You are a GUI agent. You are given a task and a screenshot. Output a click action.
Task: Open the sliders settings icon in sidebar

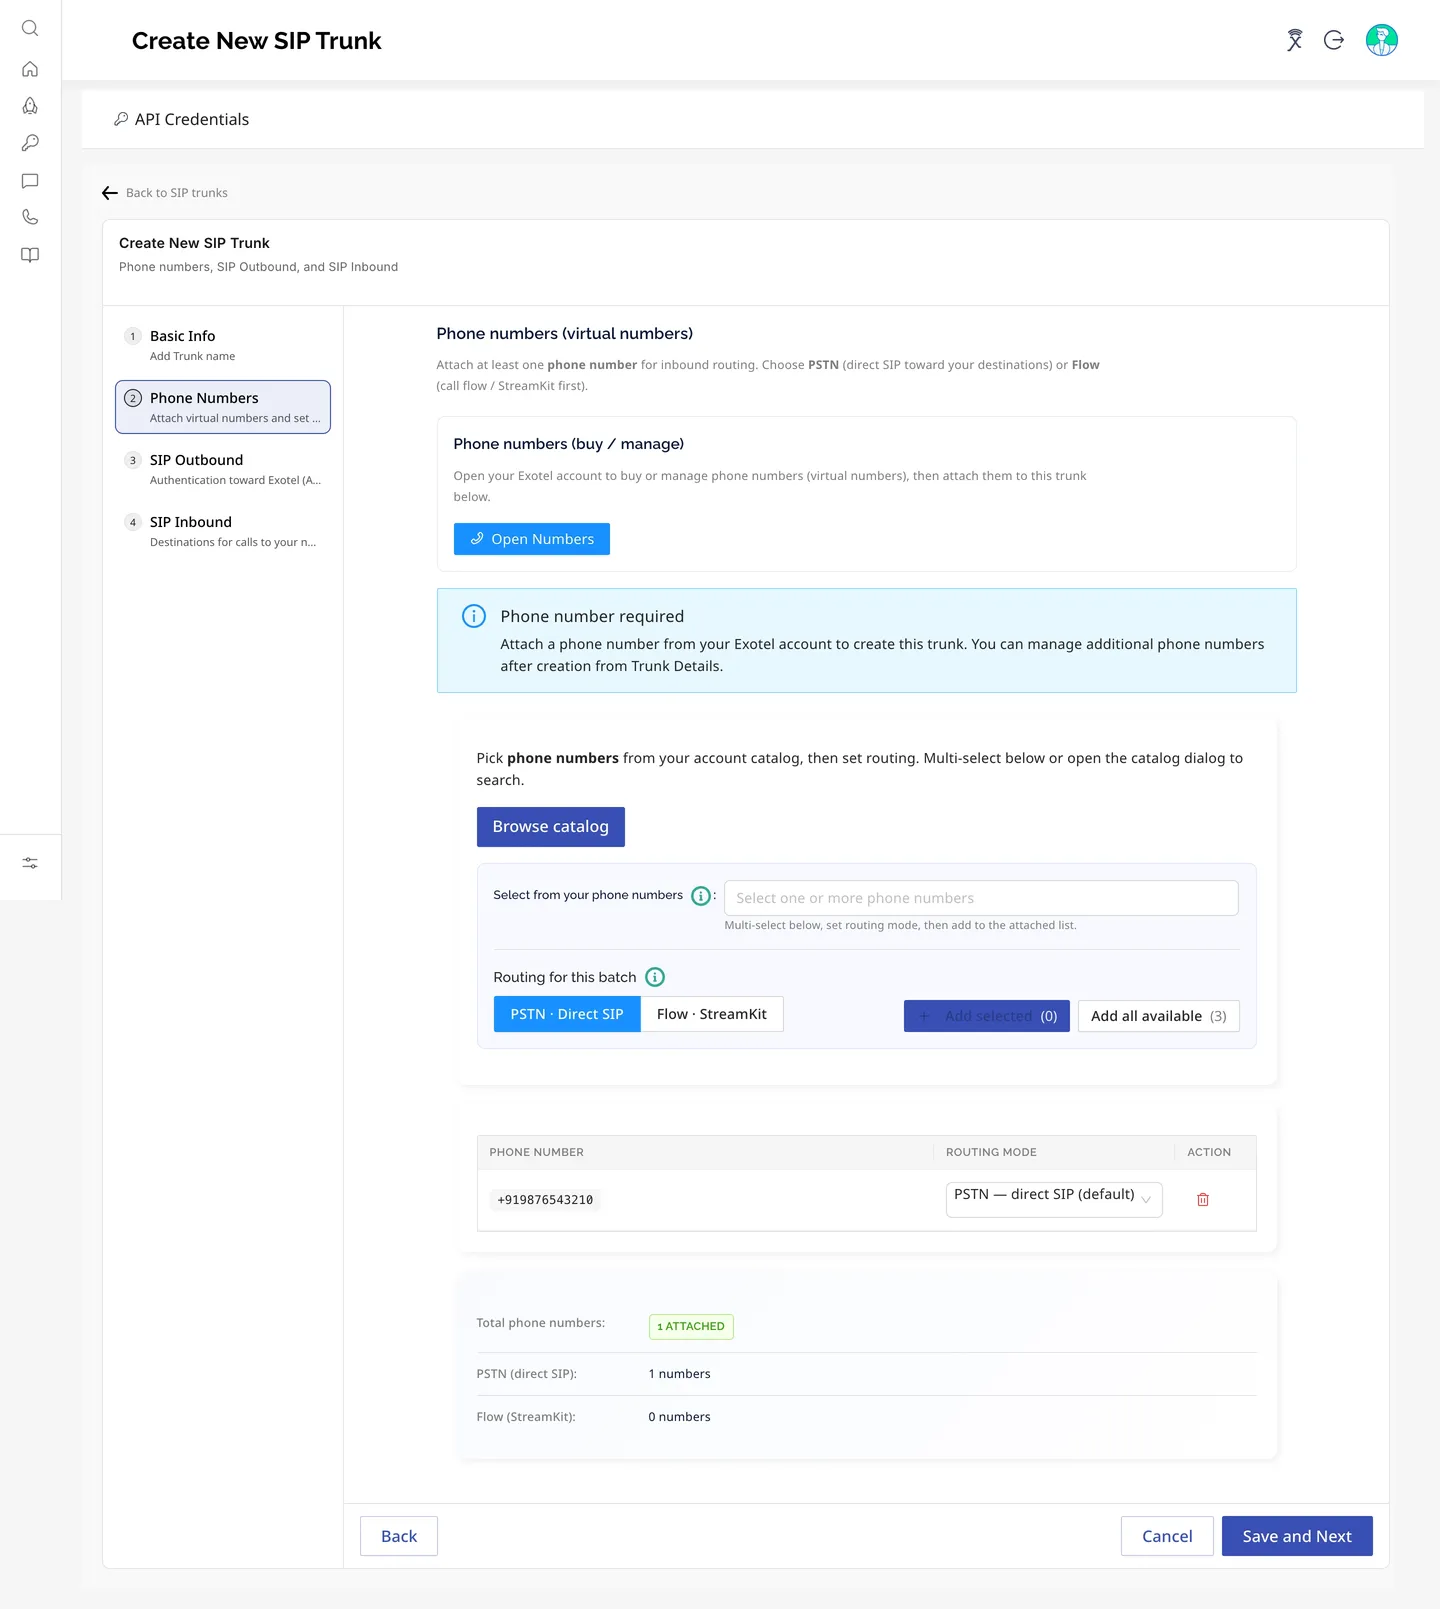30,863
